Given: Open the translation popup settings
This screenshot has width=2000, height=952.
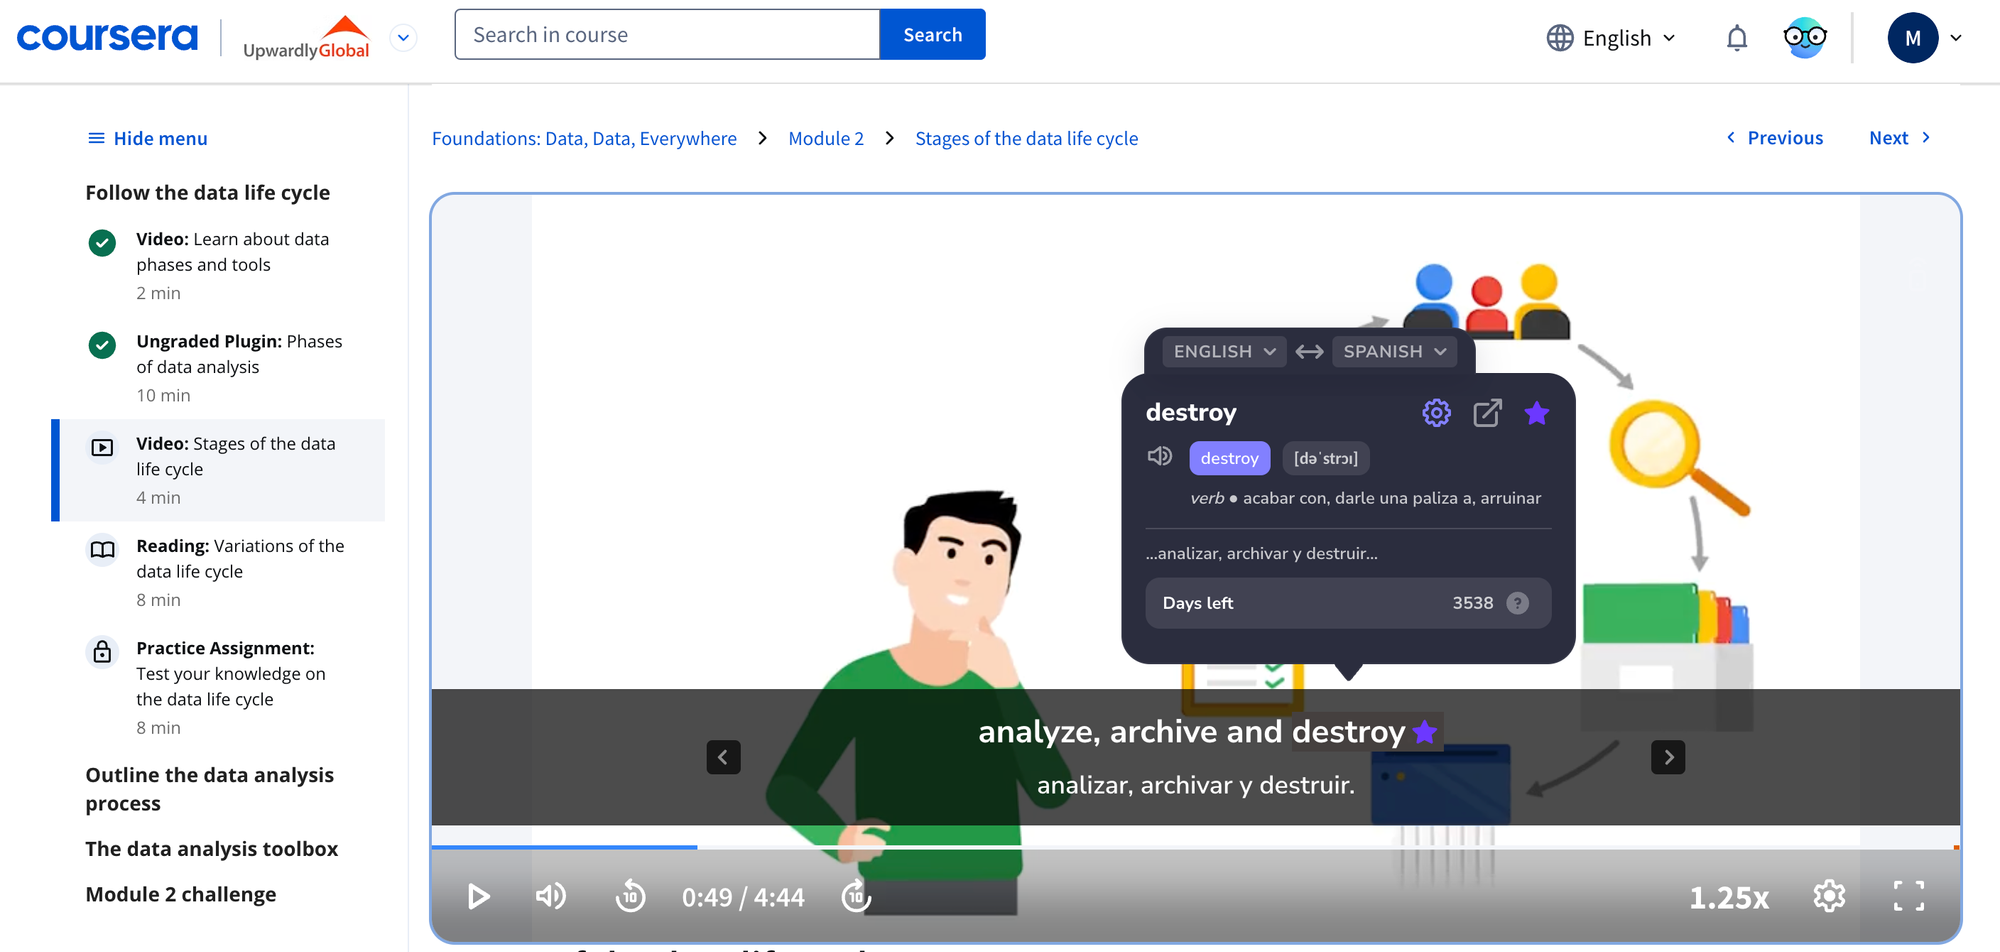Looking at the screenshot, I should click(1436, 412).
